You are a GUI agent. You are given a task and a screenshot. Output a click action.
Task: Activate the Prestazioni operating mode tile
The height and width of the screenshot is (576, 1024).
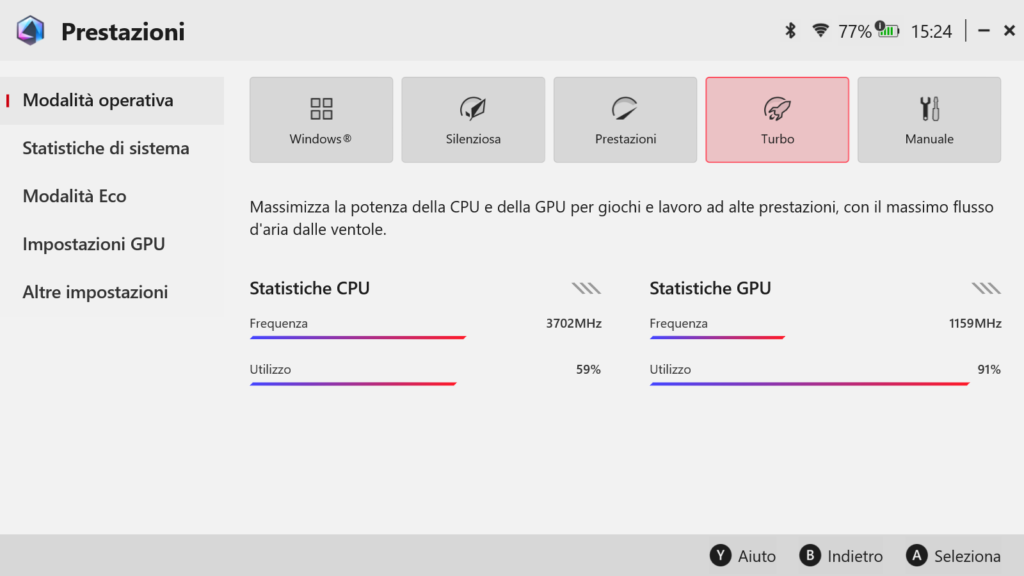[x=625, y=120]
